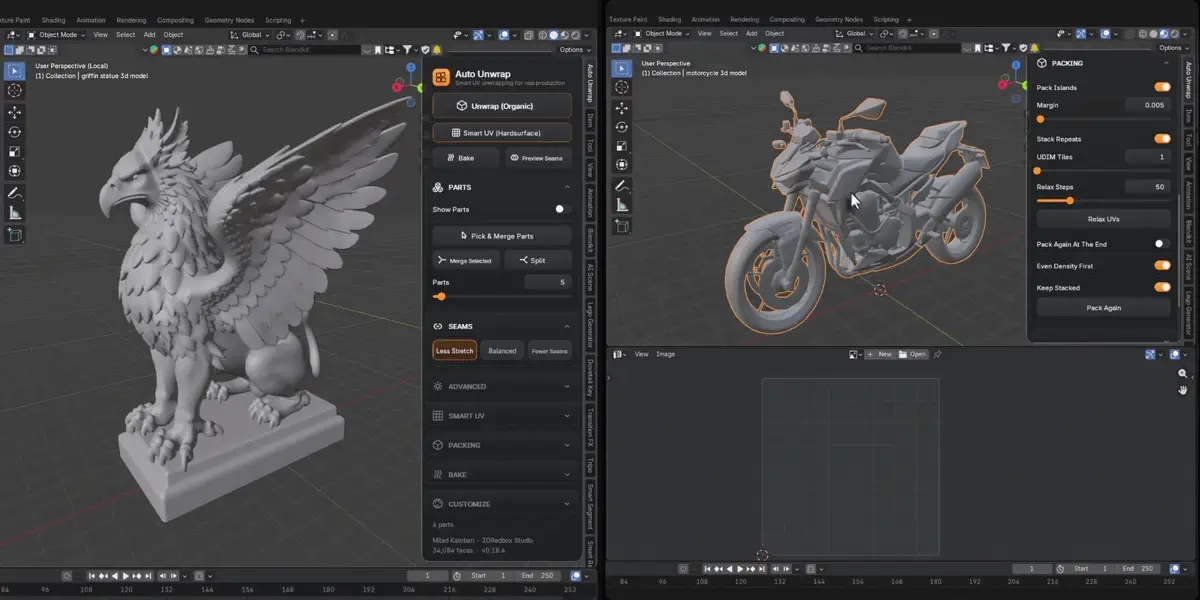Select the Measure tool in left viewport
Screen dimensions: 1200x600
[15, 213]
